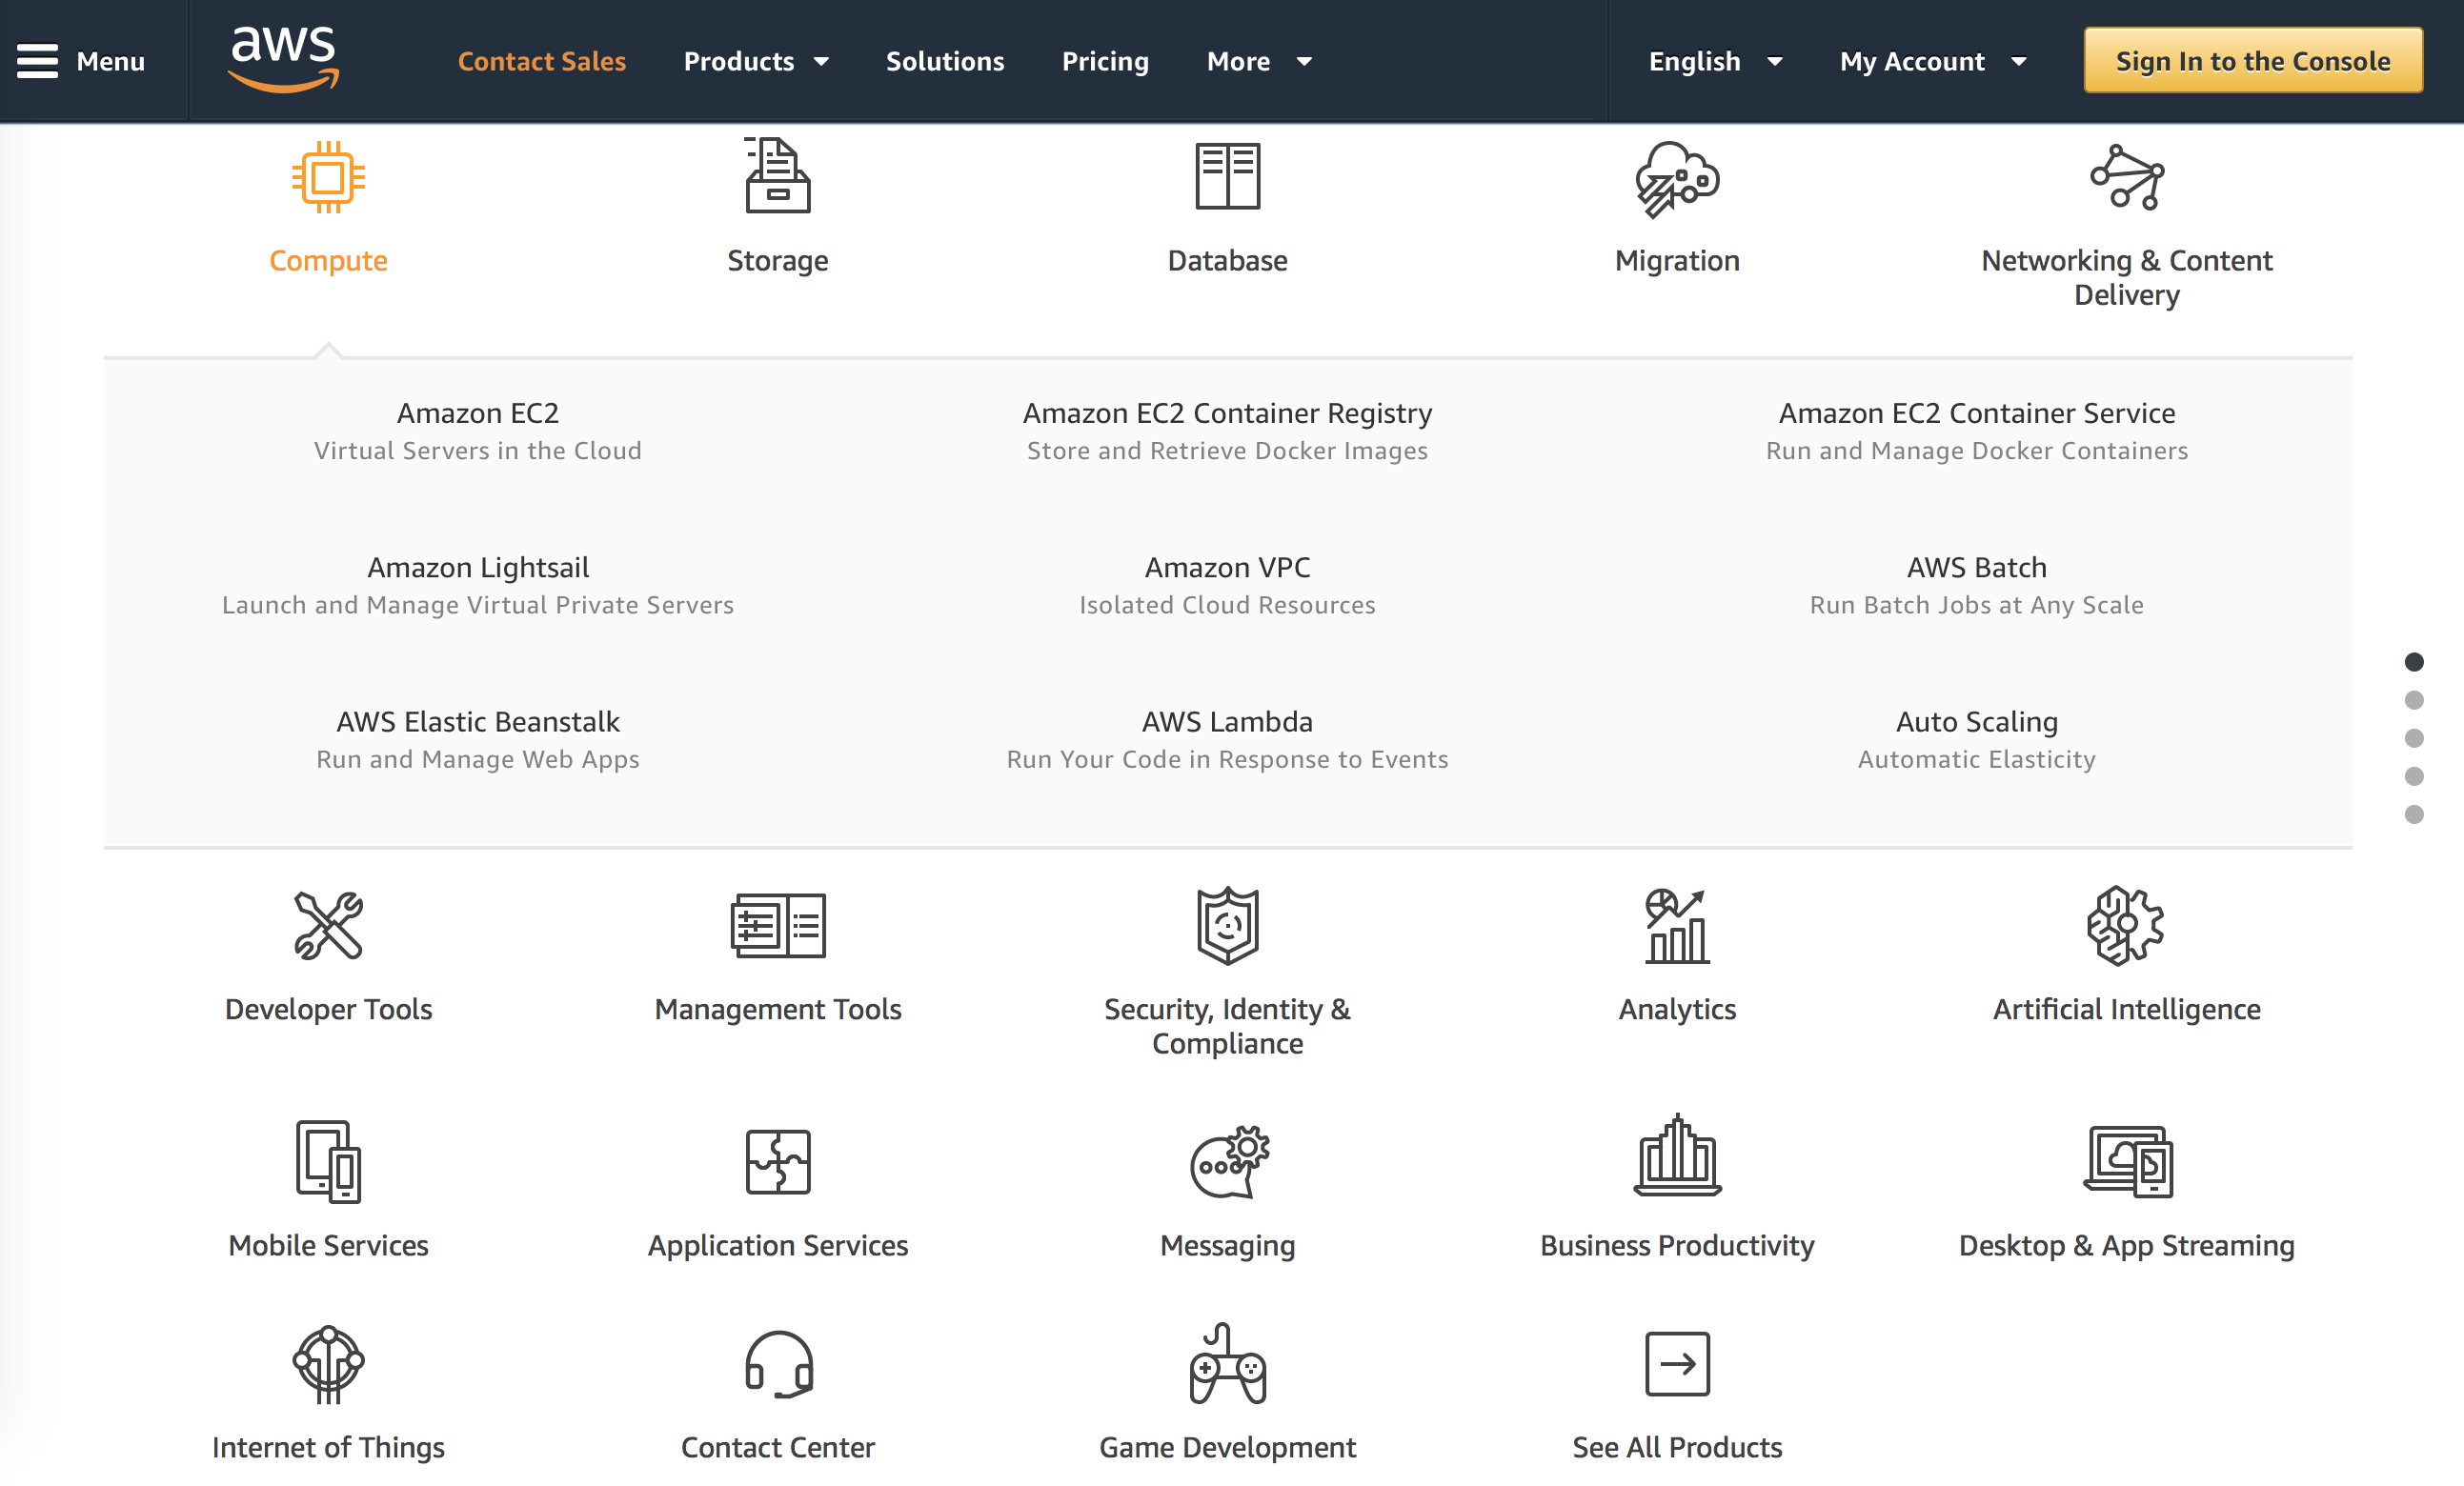
Task: Open the More dropdown
Action: pyautogui.click(x=1259, y=61)
